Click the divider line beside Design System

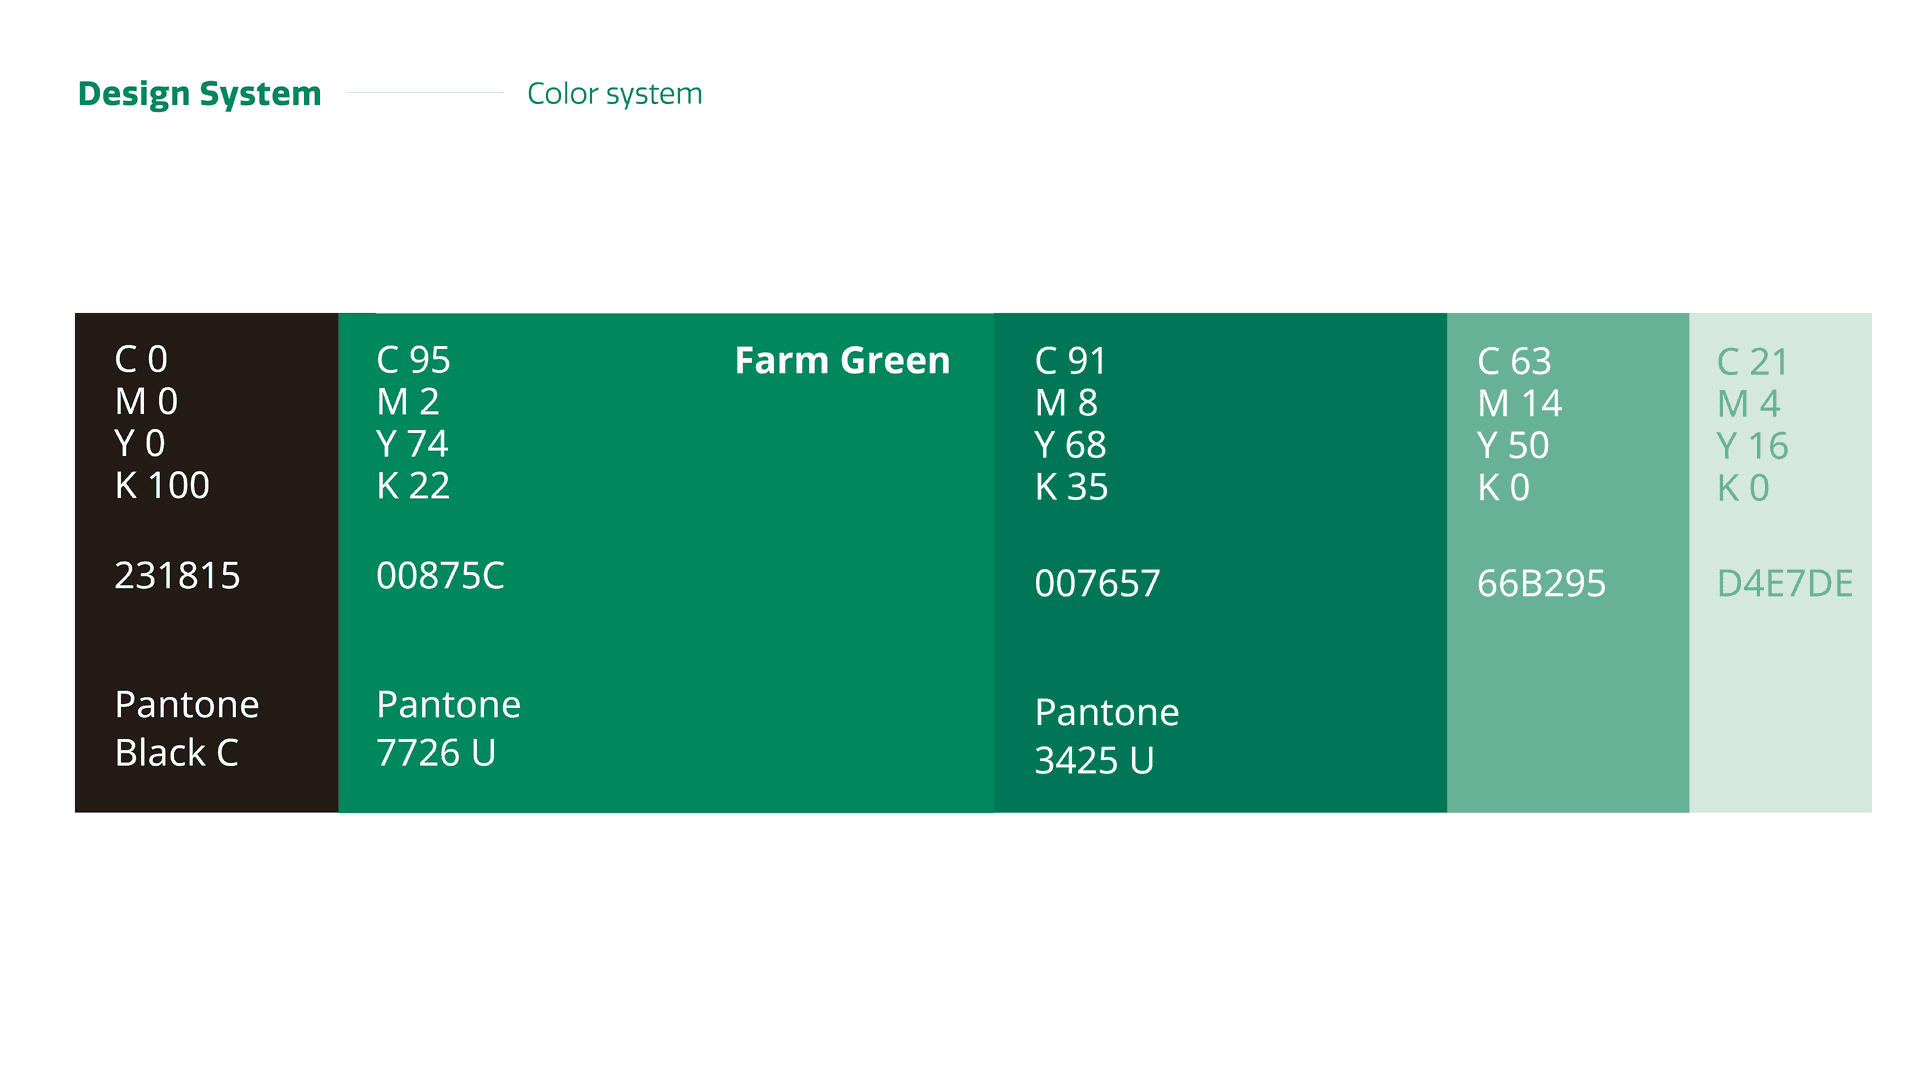coord(425,93)
